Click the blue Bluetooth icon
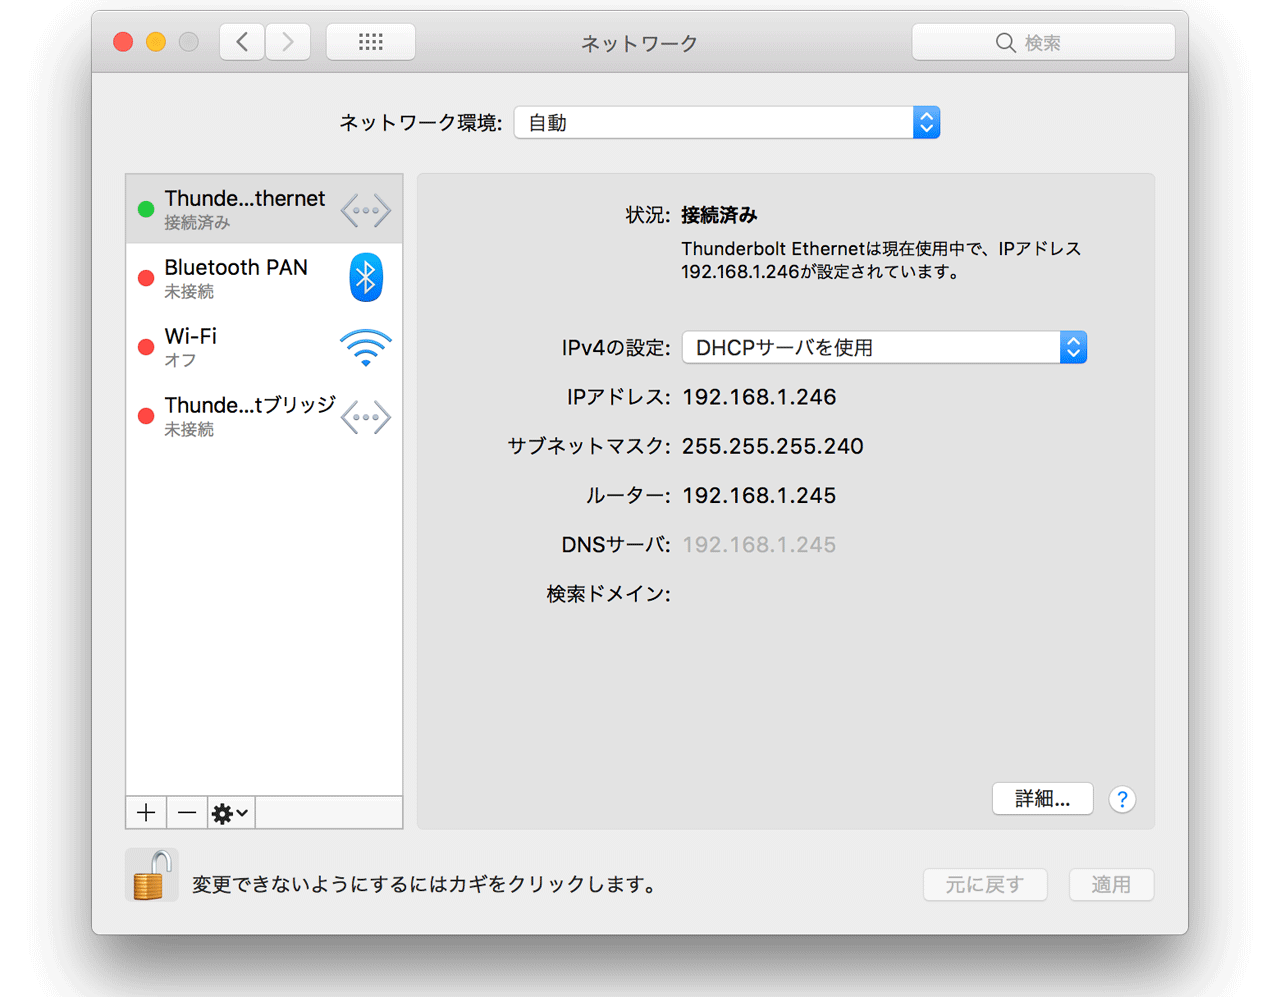 coord(366,277)
